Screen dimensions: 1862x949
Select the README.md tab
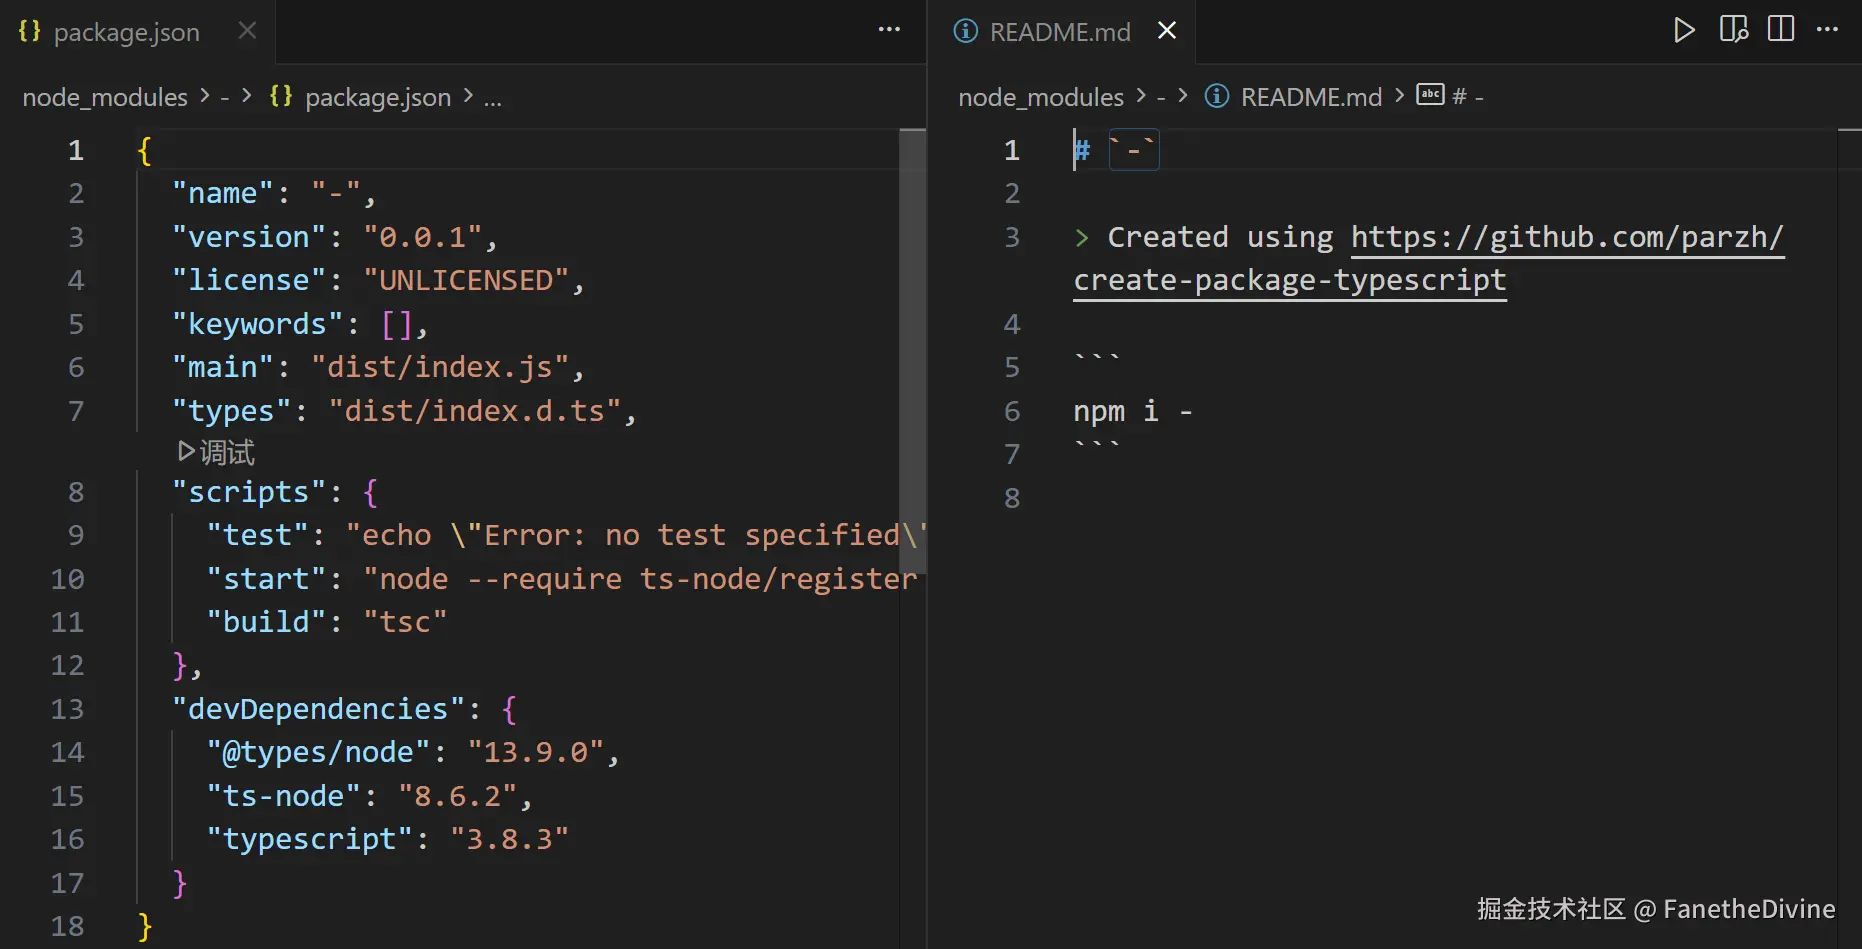1059,32
